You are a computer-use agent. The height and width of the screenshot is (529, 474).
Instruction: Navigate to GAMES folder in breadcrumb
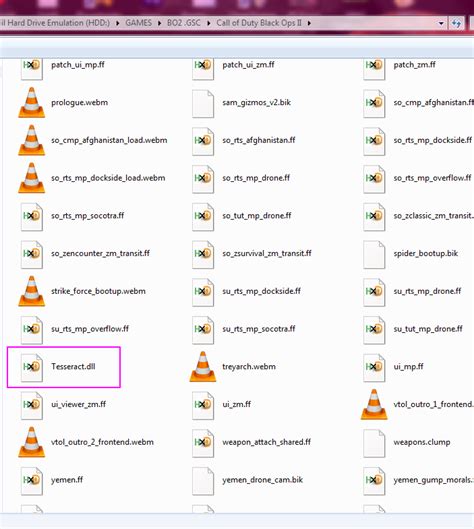pyautogui.click(x=138, y=23)
